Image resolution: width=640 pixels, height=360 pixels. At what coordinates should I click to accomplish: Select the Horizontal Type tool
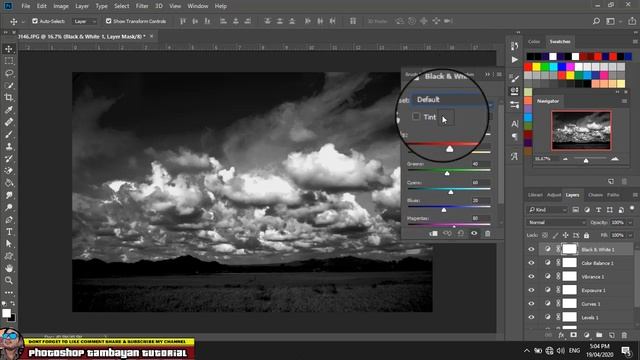(9, 232)
